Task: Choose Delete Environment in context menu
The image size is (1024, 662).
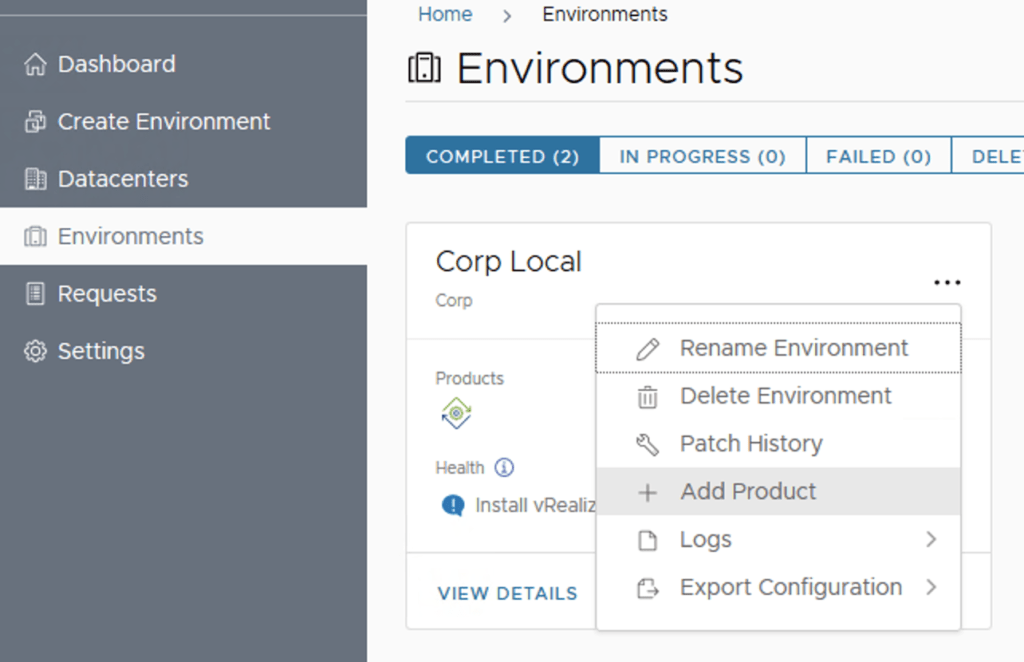Action: coord(785,396)
